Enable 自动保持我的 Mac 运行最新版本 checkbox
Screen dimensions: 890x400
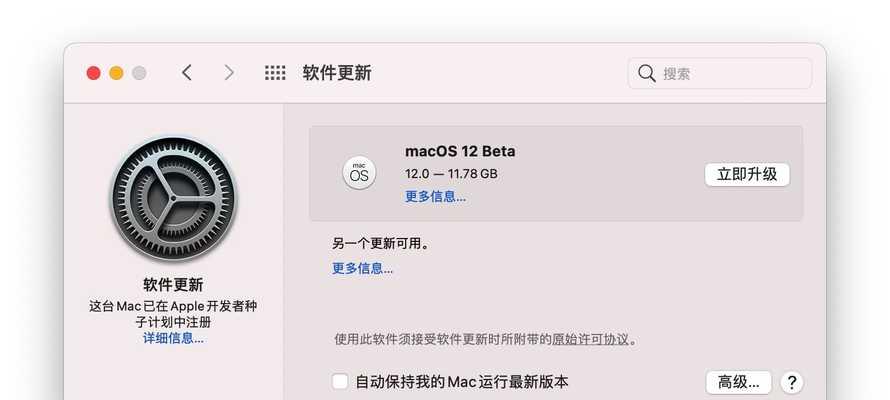[340, 382]
